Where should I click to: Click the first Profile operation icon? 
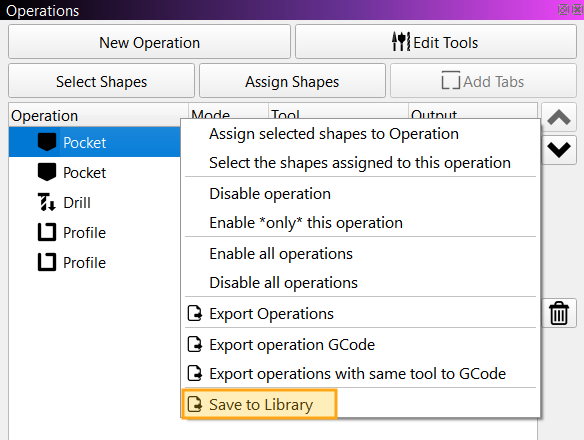[47, 232]
